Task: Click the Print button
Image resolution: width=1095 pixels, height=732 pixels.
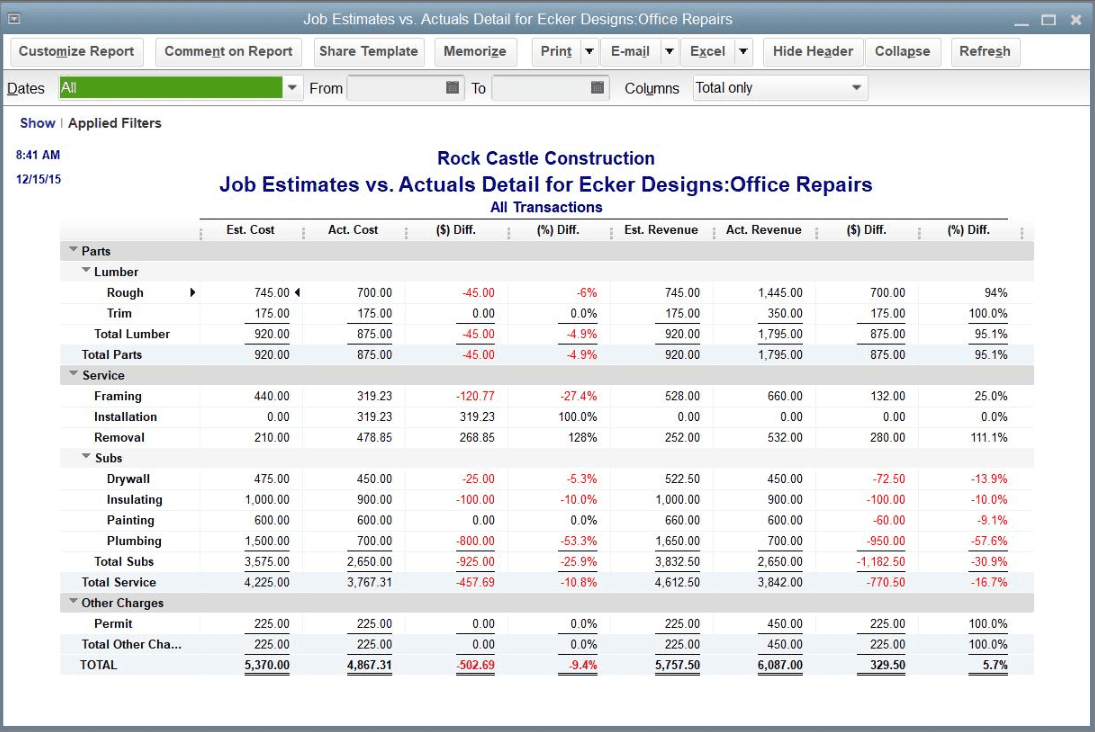Action: 556,52
